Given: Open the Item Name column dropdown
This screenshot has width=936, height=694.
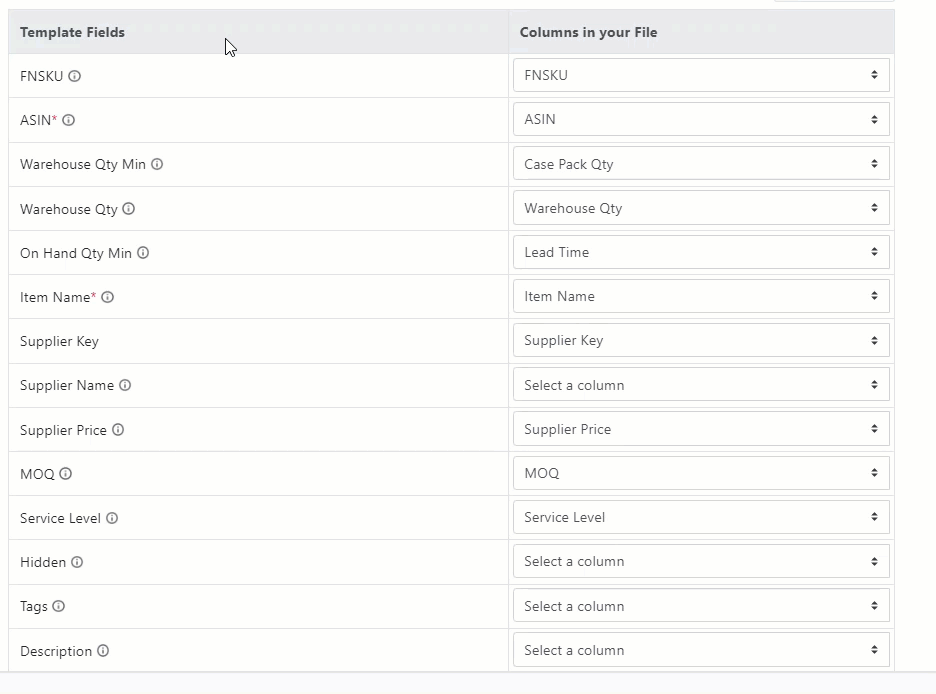Looking at the screenshot, I should [x=701, y=296].
